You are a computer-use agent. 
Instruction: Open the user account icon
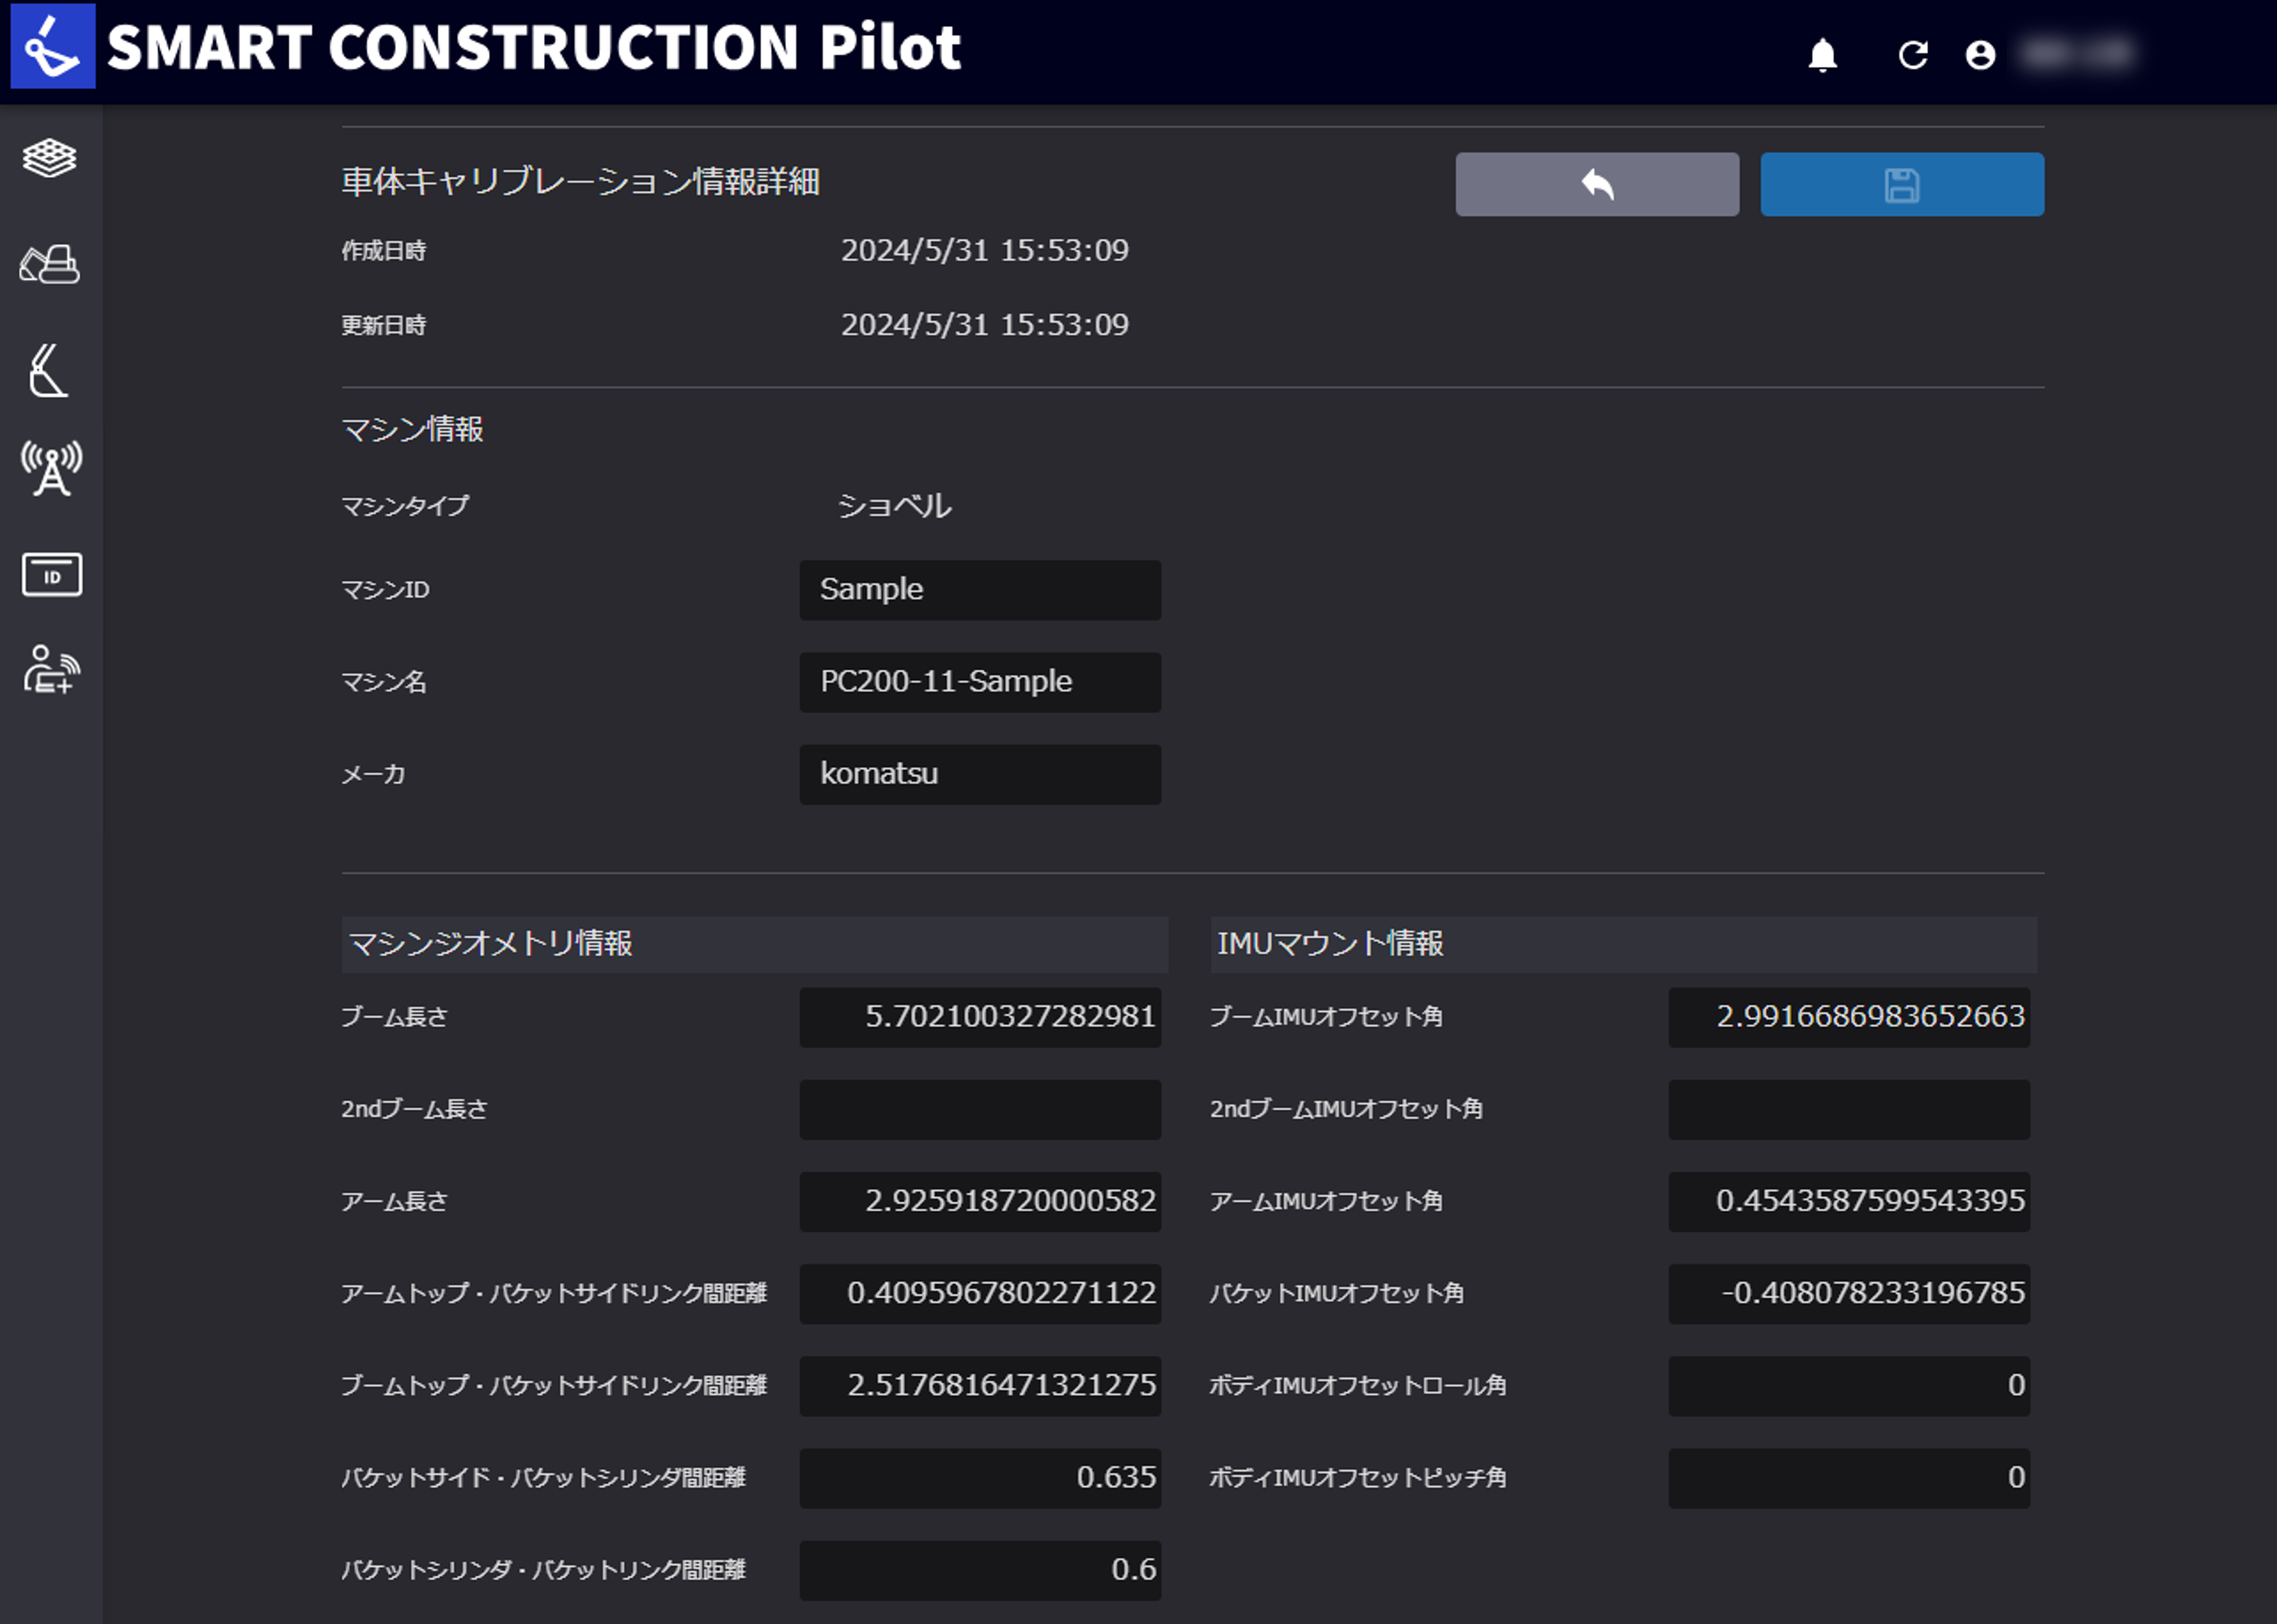pos(1980,55)
